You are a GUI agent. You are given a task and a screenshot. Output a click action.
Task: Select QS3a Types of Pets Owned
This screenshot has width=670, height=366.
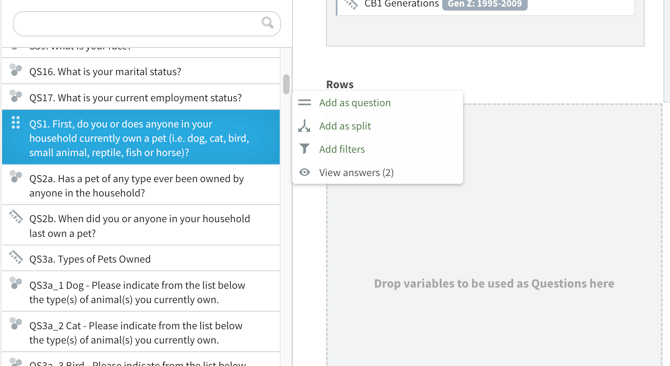(141, 258)
